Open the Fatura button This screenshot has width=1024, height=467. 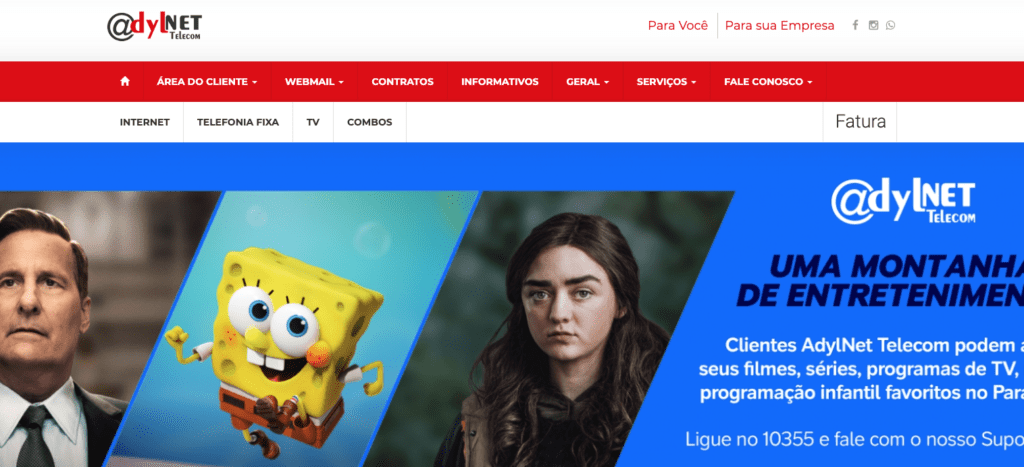click(x=860, y=121)
